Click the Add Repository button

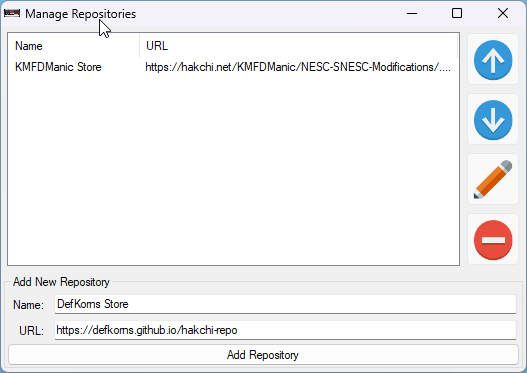(x=263, y=355)
